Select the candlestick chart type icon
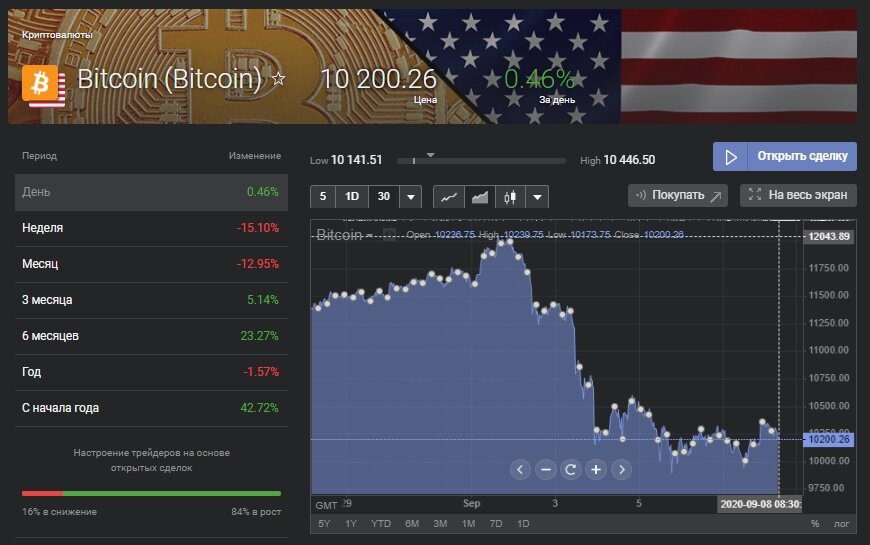The image size is (870, 545). click(511, 197)
